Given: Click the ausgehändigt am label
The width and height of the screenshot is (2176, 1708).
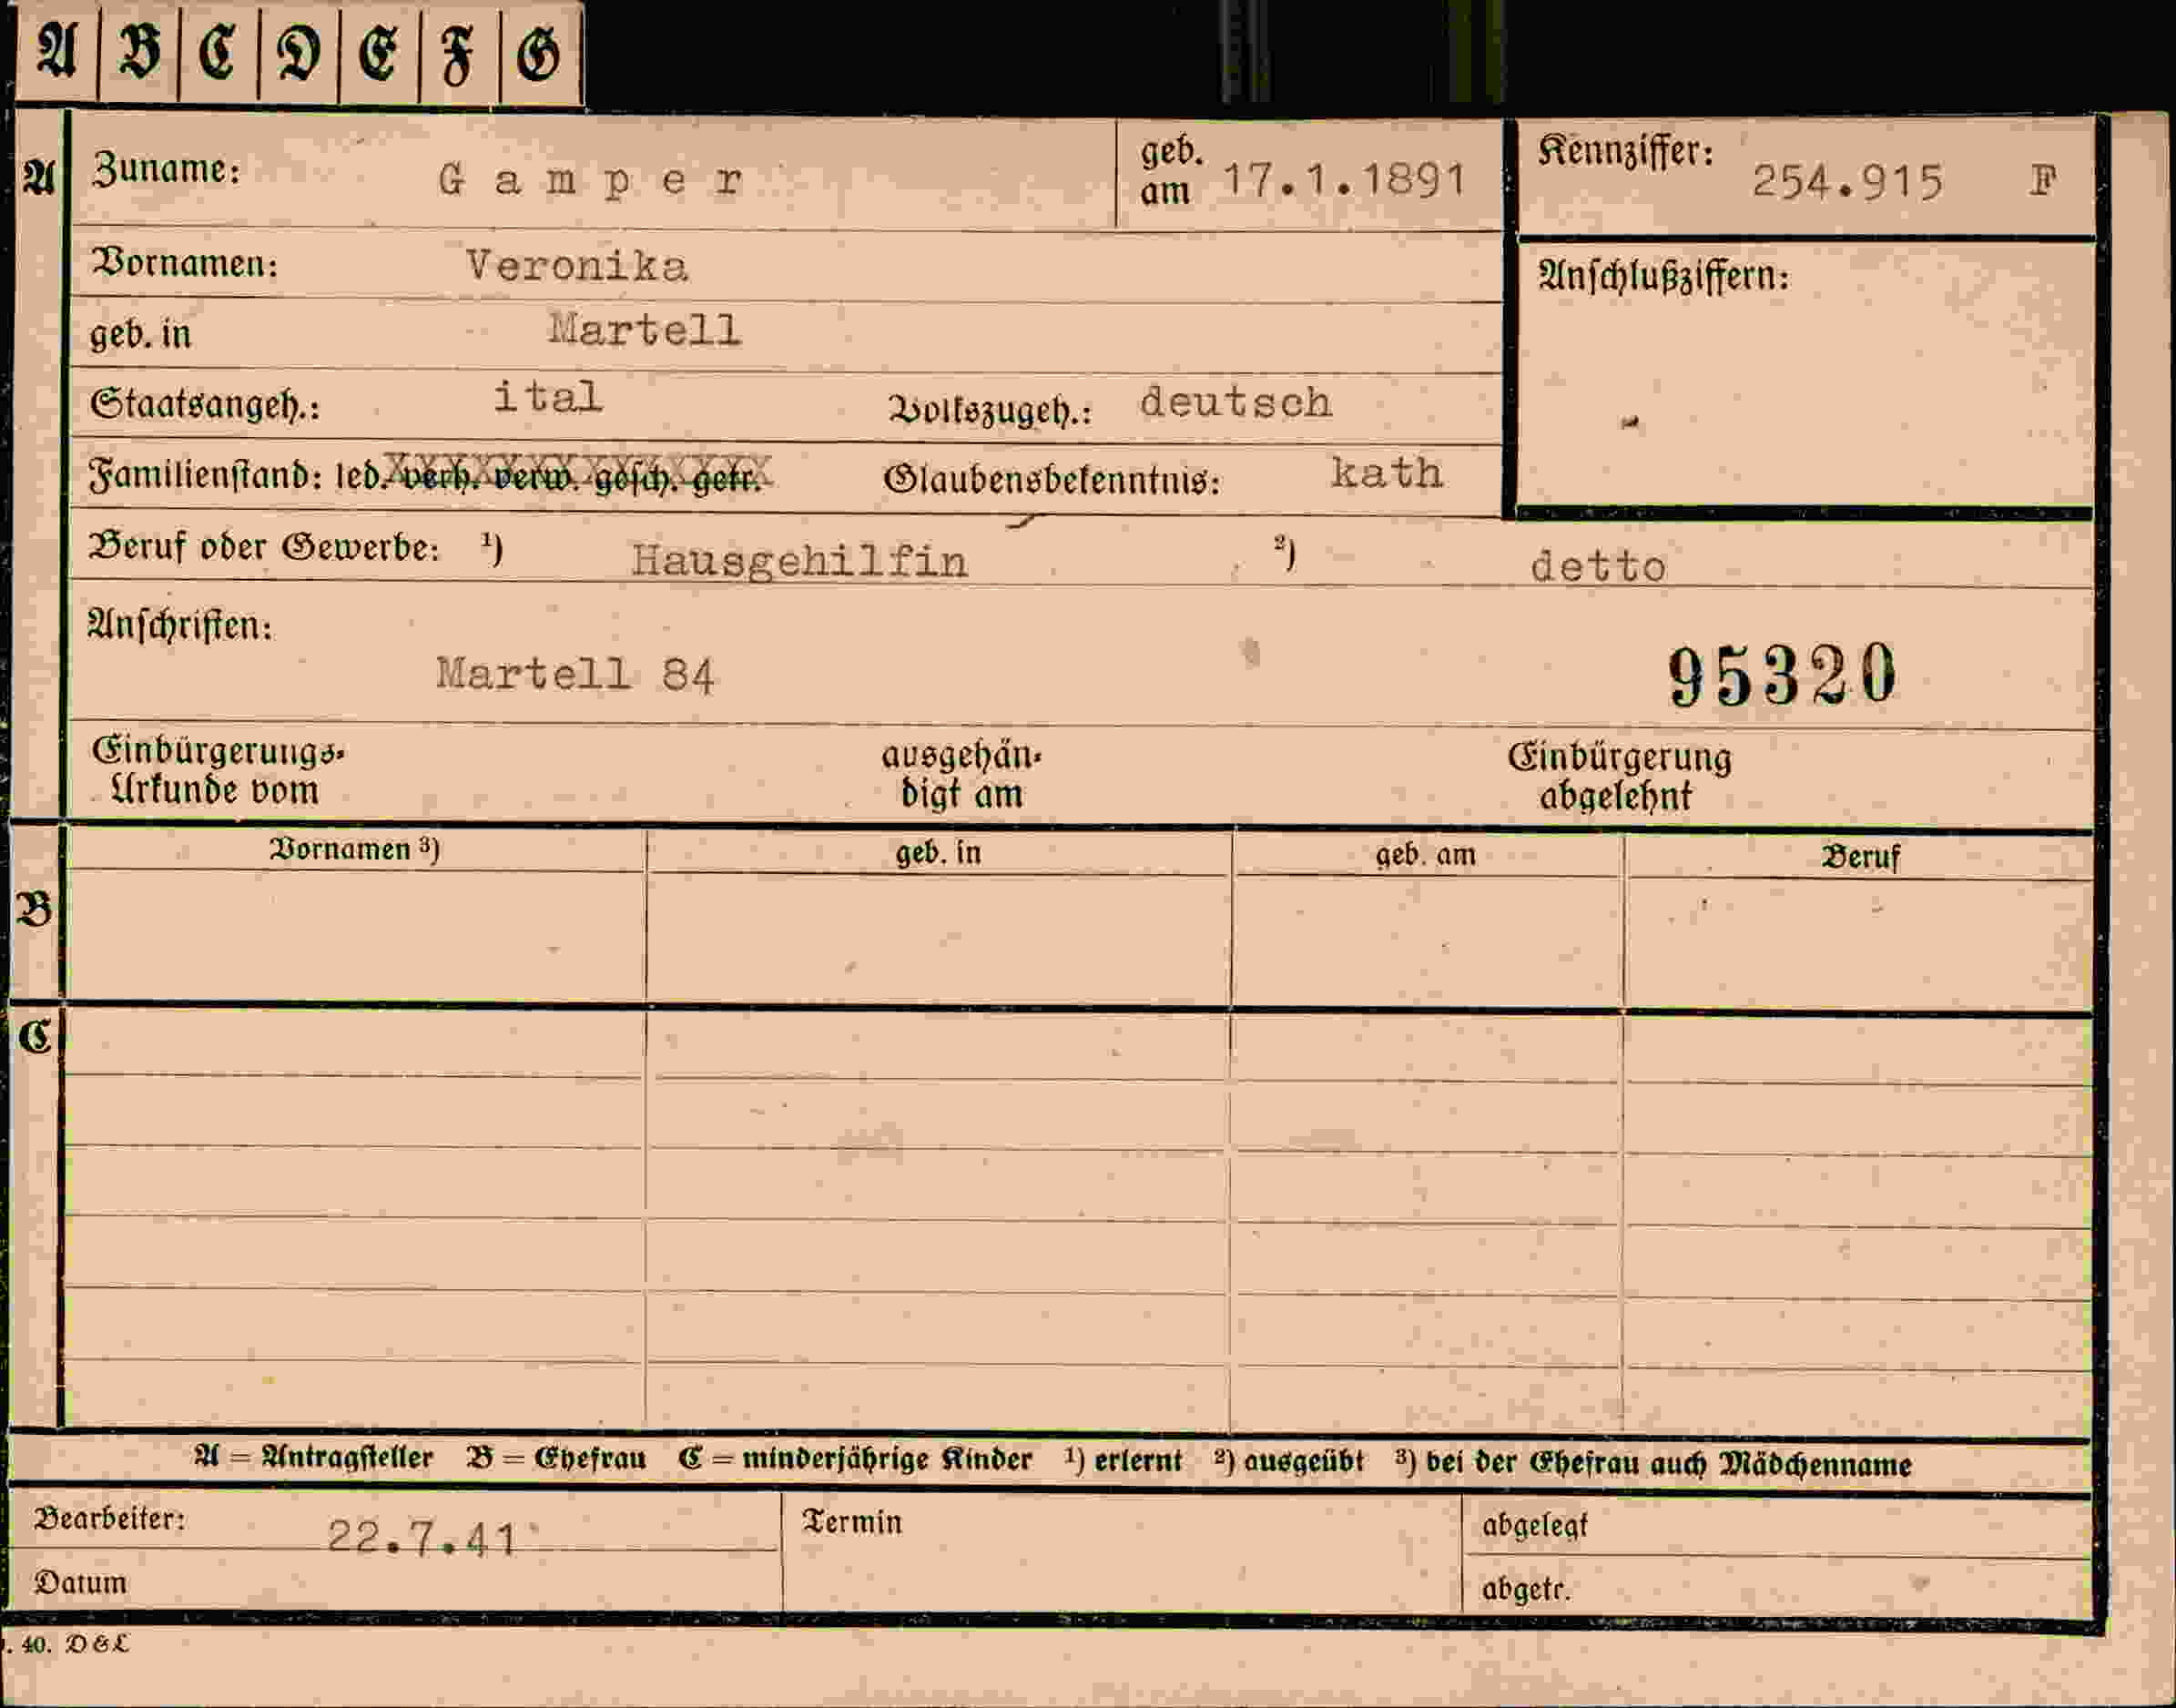Looking at the screenshot, I should [961, 775].
